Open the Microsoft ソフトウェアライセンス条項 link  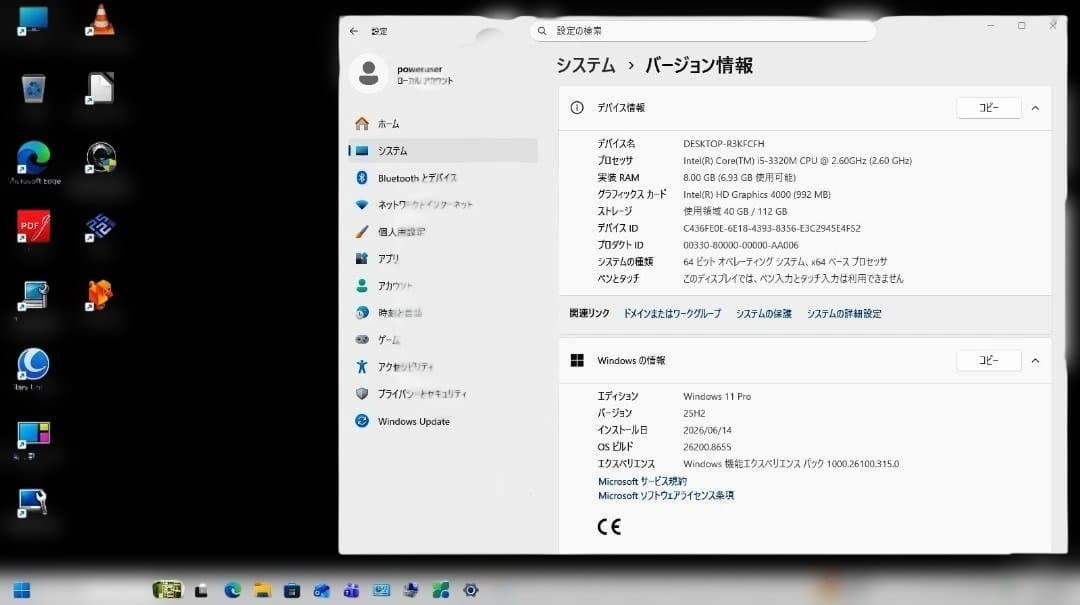(666, 495)
